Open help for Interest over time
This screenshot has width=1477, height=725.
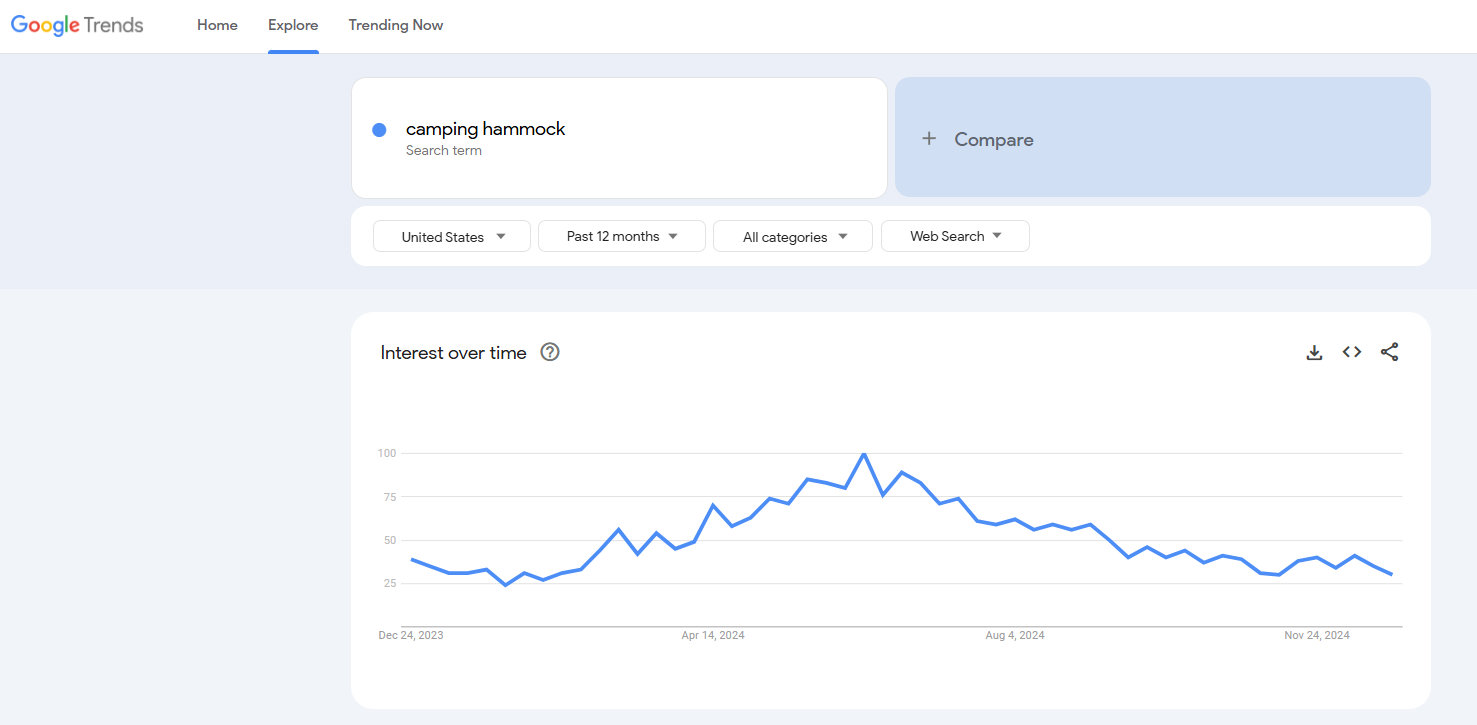[x=550, y=352]
